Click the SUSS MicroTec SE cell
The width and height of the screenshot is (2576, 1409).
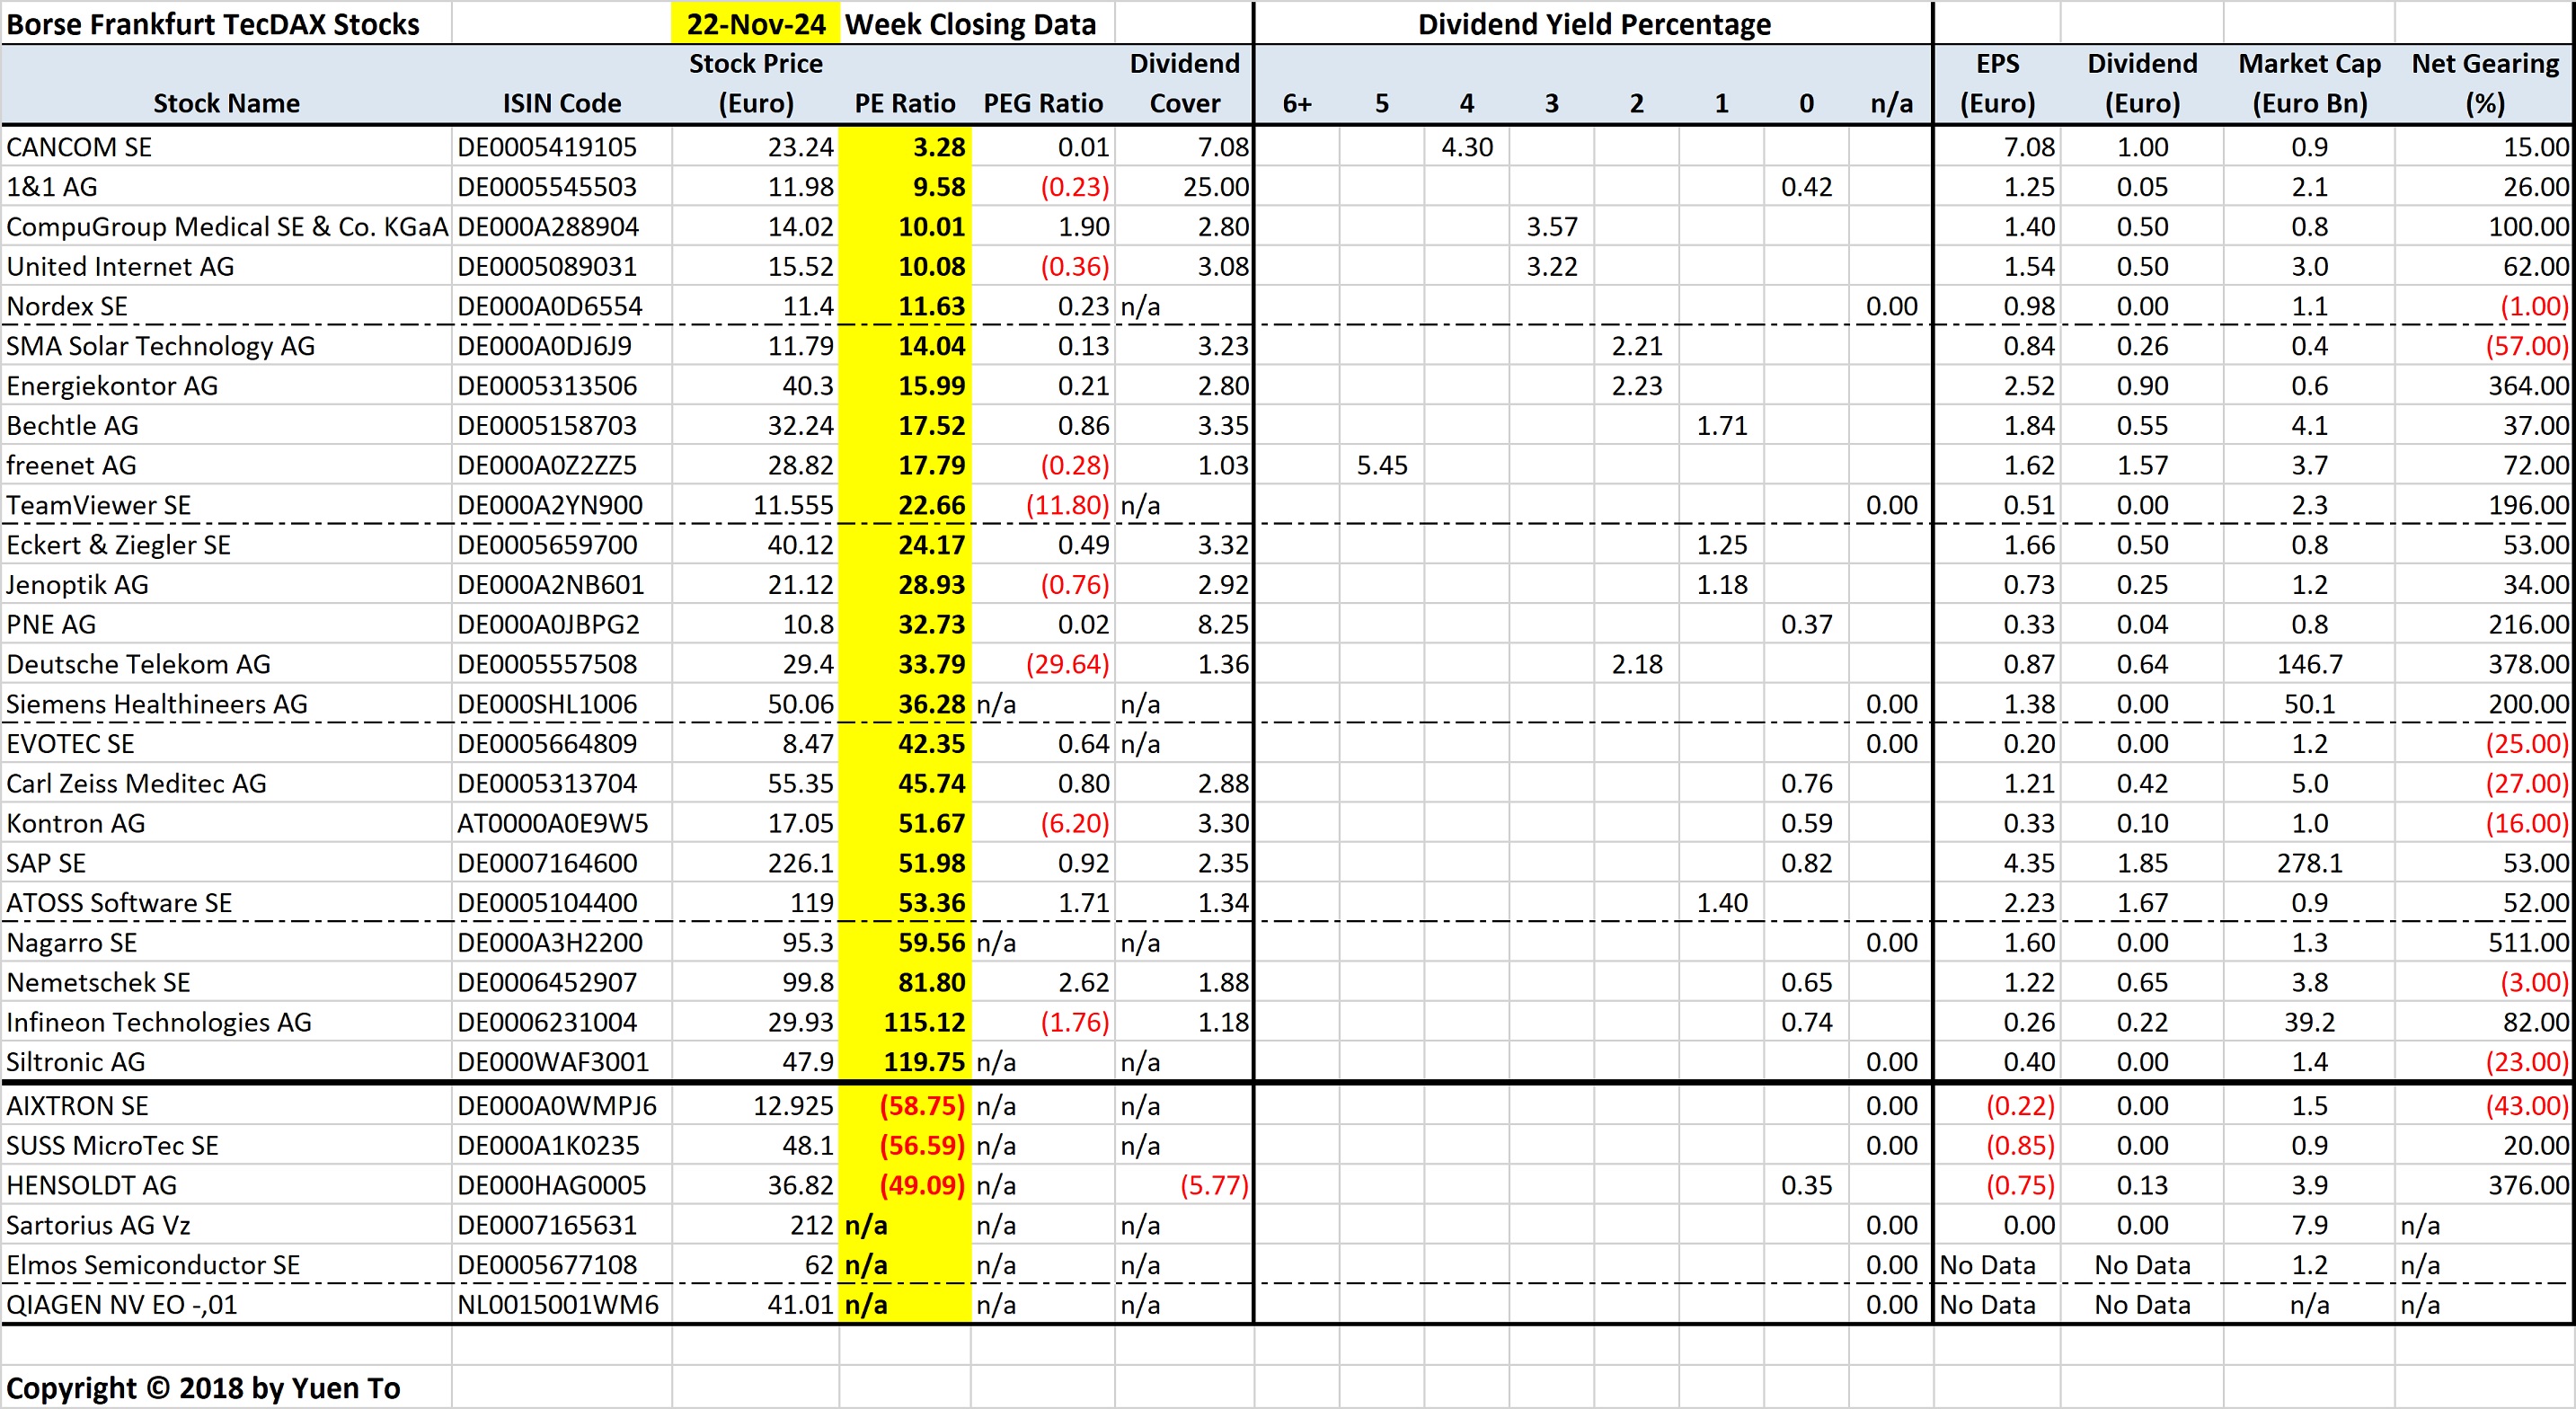pyautogui.click(x=112, y=1146)
